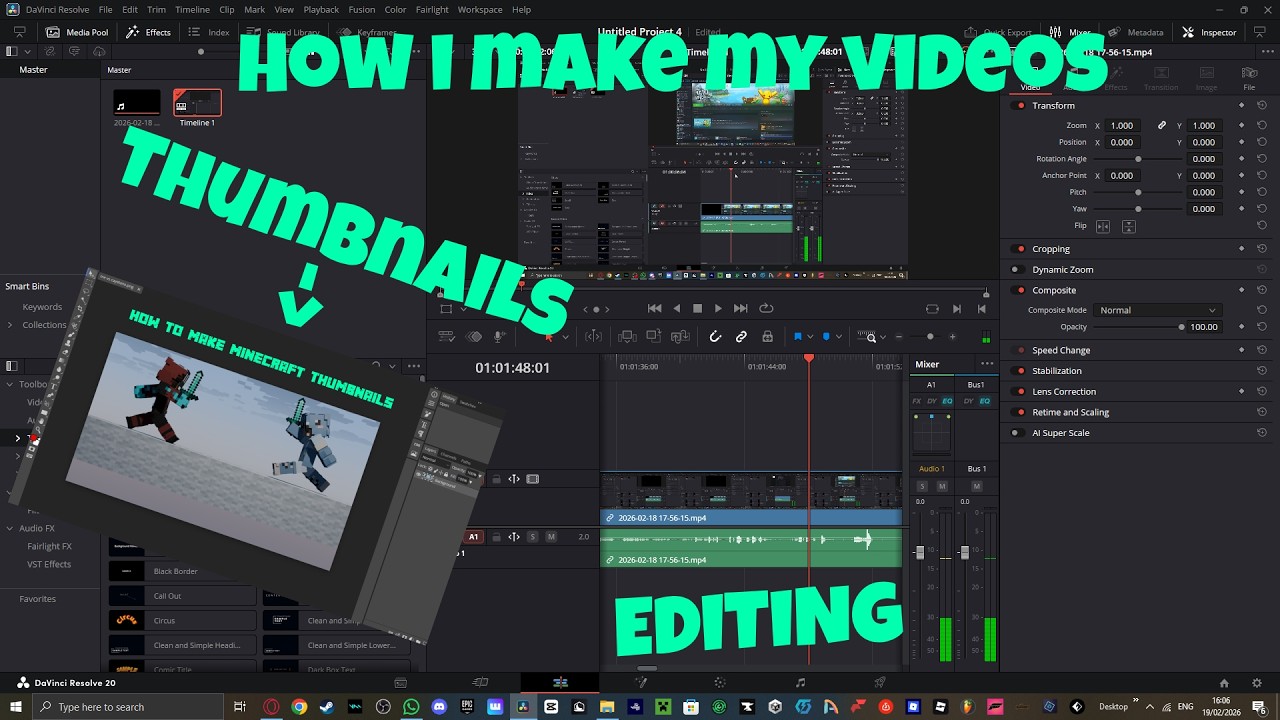Open the selection tool dropdown arrow
The image size is (1280, 720).
(564, 337)
